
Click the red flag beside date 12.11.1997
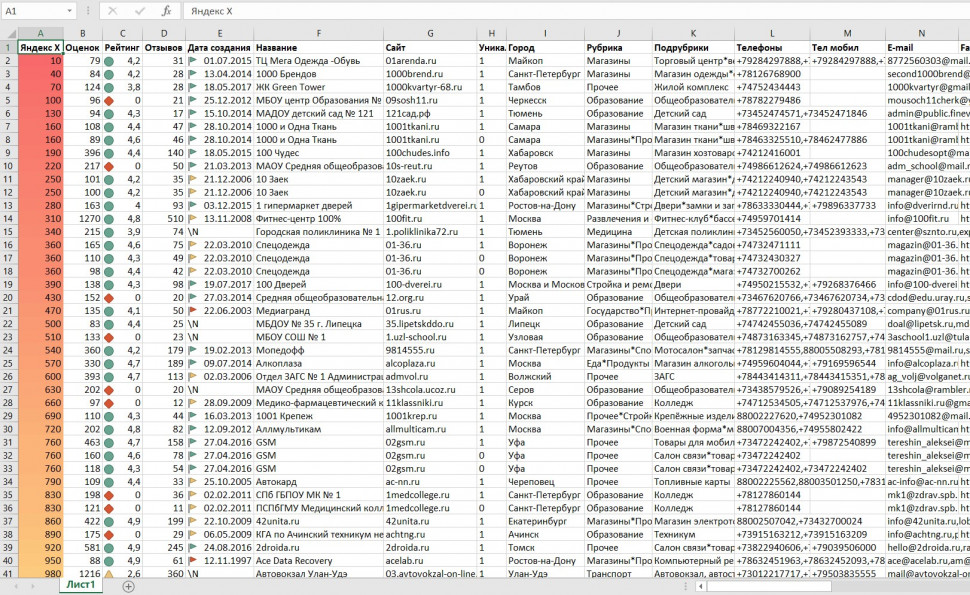192,561
